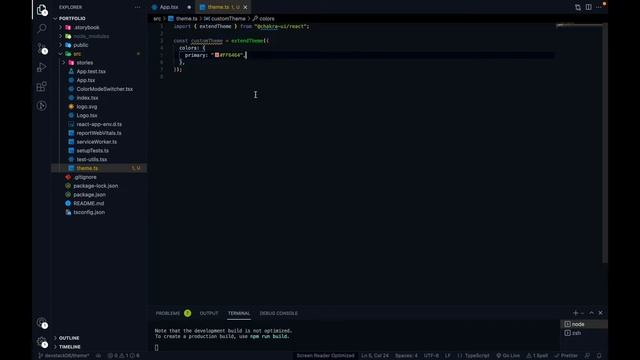The width and height of the screenshot is (640, 360).
Task: Open logo.svg file
Action: coord(87,107)
